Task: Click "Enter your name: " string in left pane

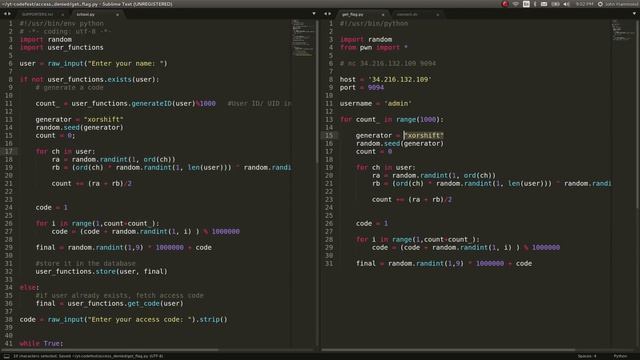Action: point(128,64)
